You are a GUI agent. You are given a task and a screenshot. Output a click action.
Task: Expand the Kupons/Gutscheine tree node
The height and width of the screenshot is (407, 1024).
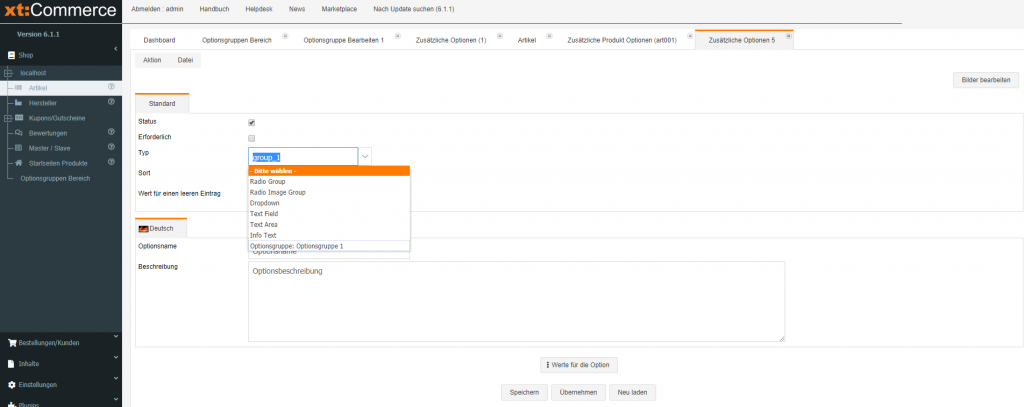7,117
